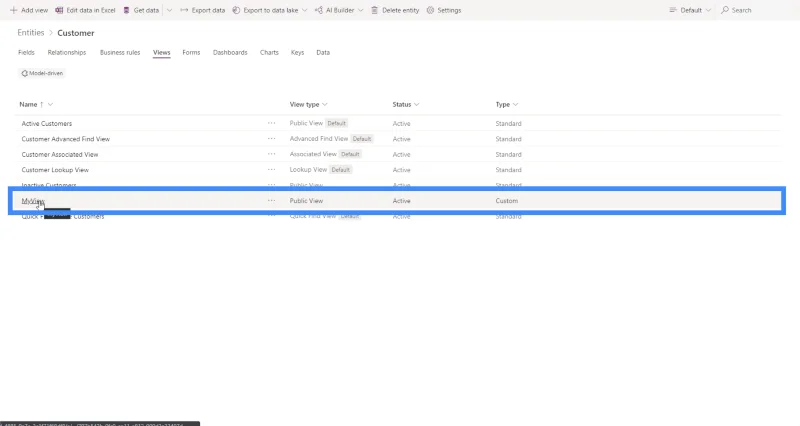Click Public View cell in Active Customers row

pos(306,123)
